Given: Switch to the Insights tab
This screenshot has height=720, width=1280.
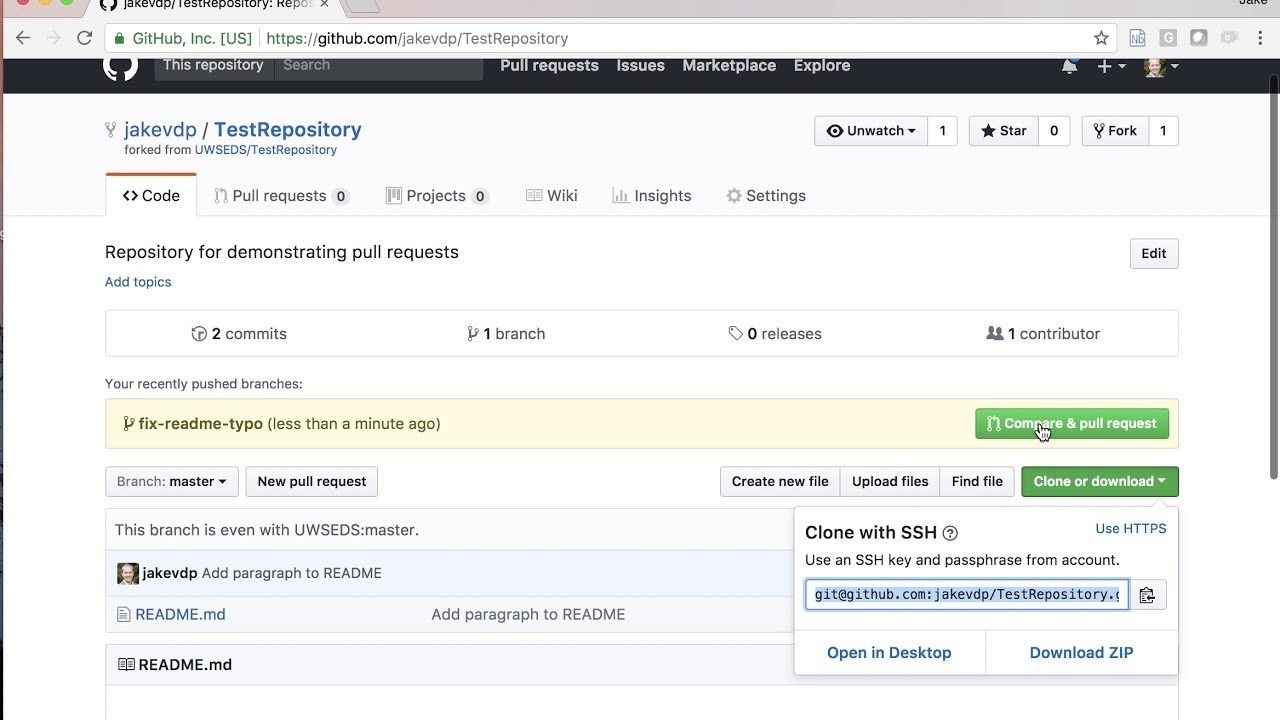Looking at the screenshot, I should (651, 196).
